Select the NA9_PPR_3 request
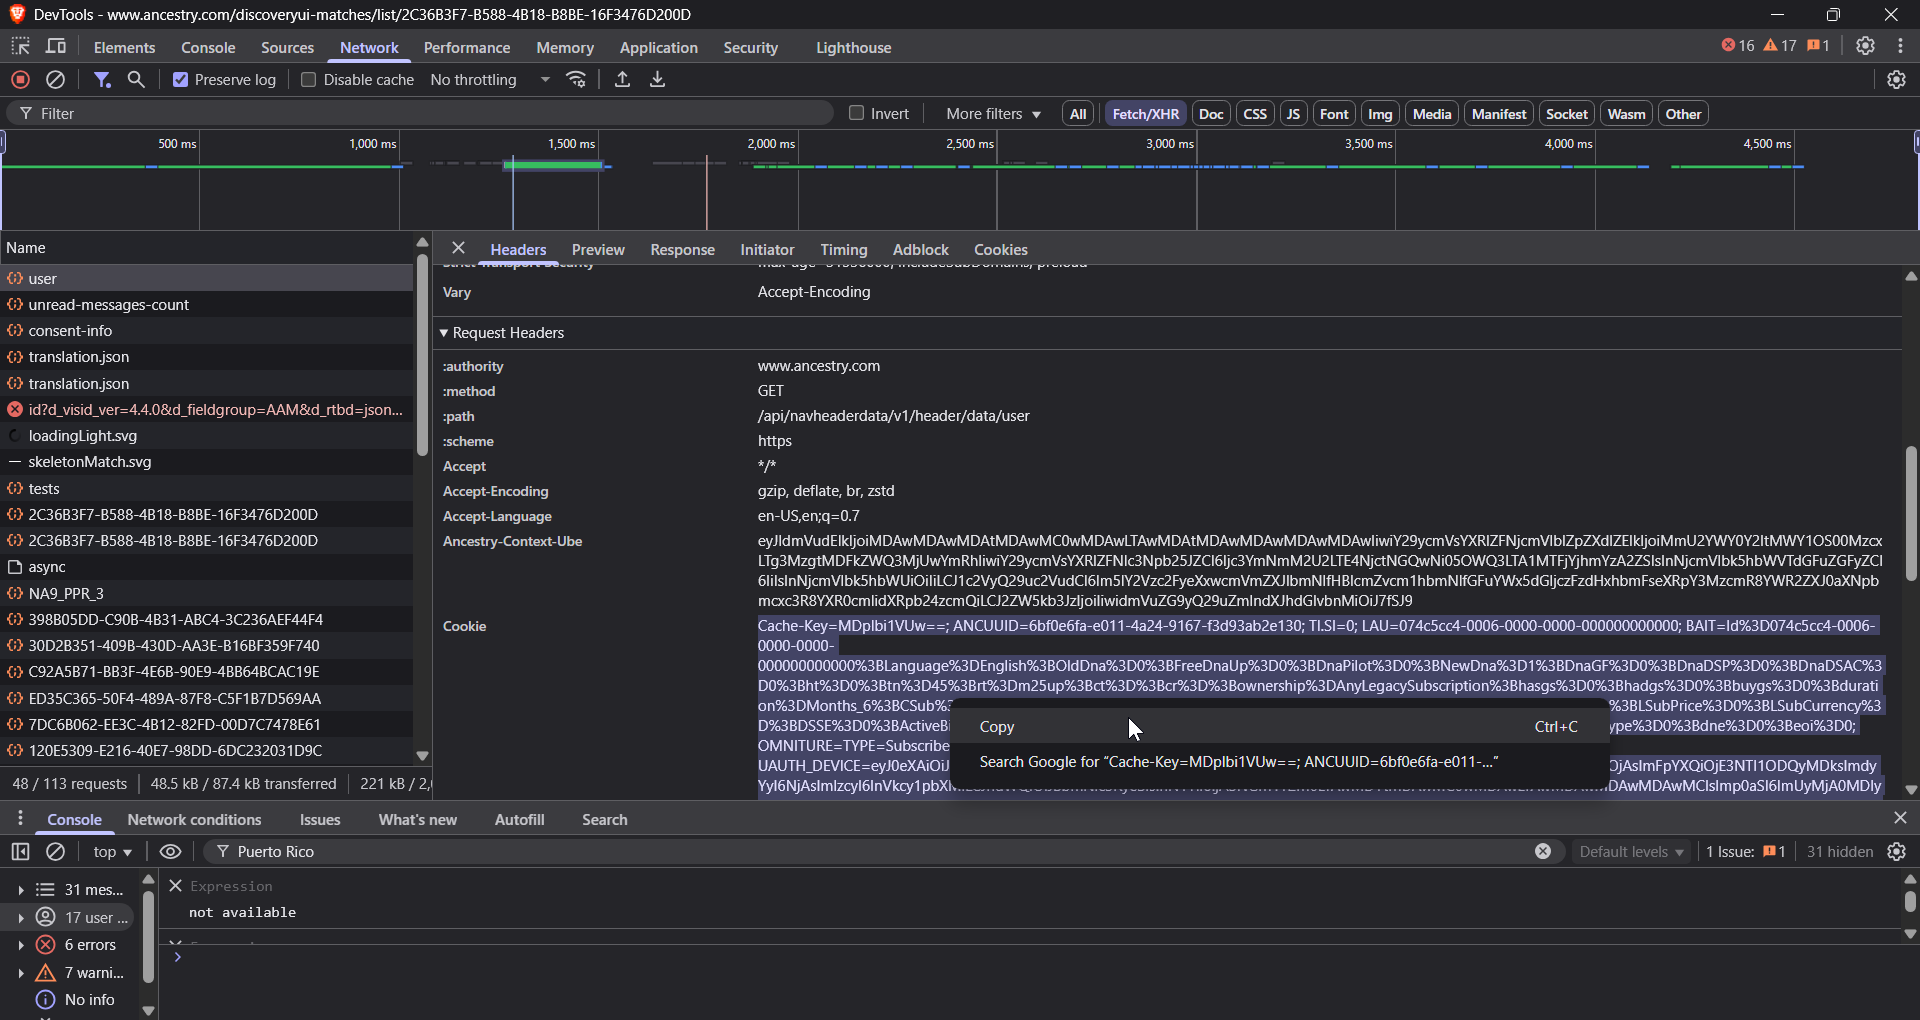This screenshot has width=1920, height=1020. [x=206, y=593]
